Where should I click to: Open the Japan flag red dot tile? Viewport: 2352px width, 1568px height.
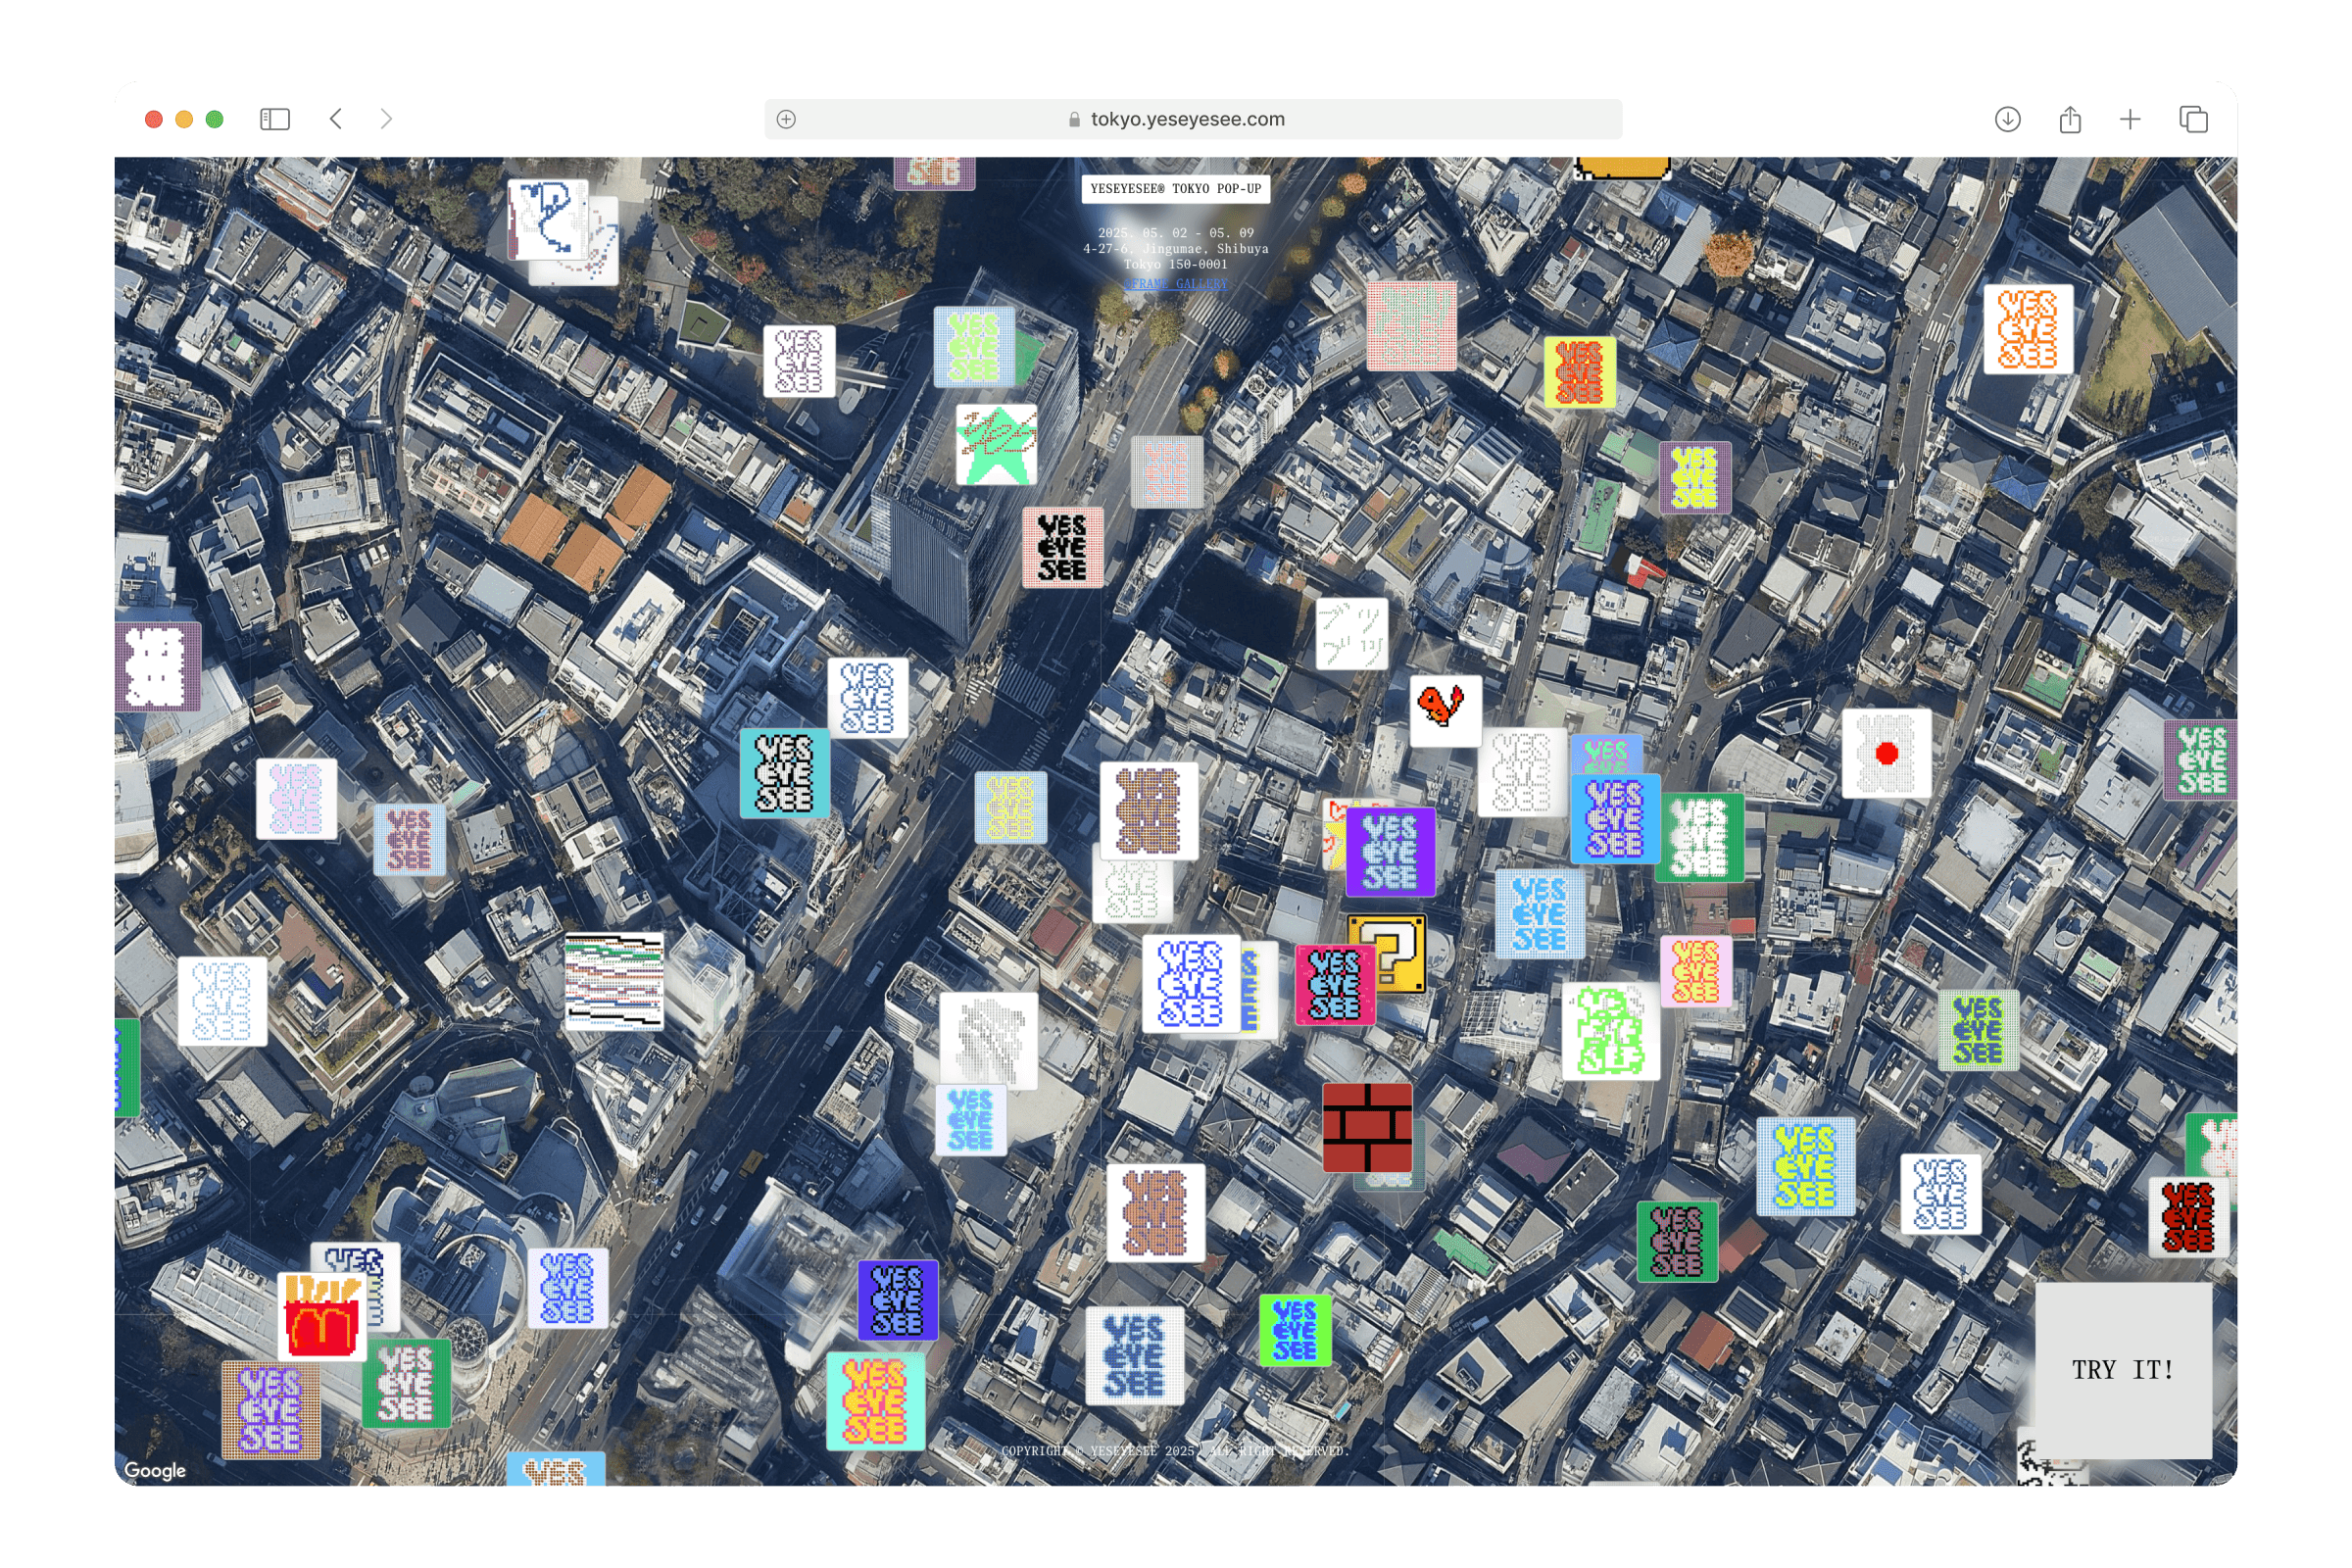tap(1886, 753)
